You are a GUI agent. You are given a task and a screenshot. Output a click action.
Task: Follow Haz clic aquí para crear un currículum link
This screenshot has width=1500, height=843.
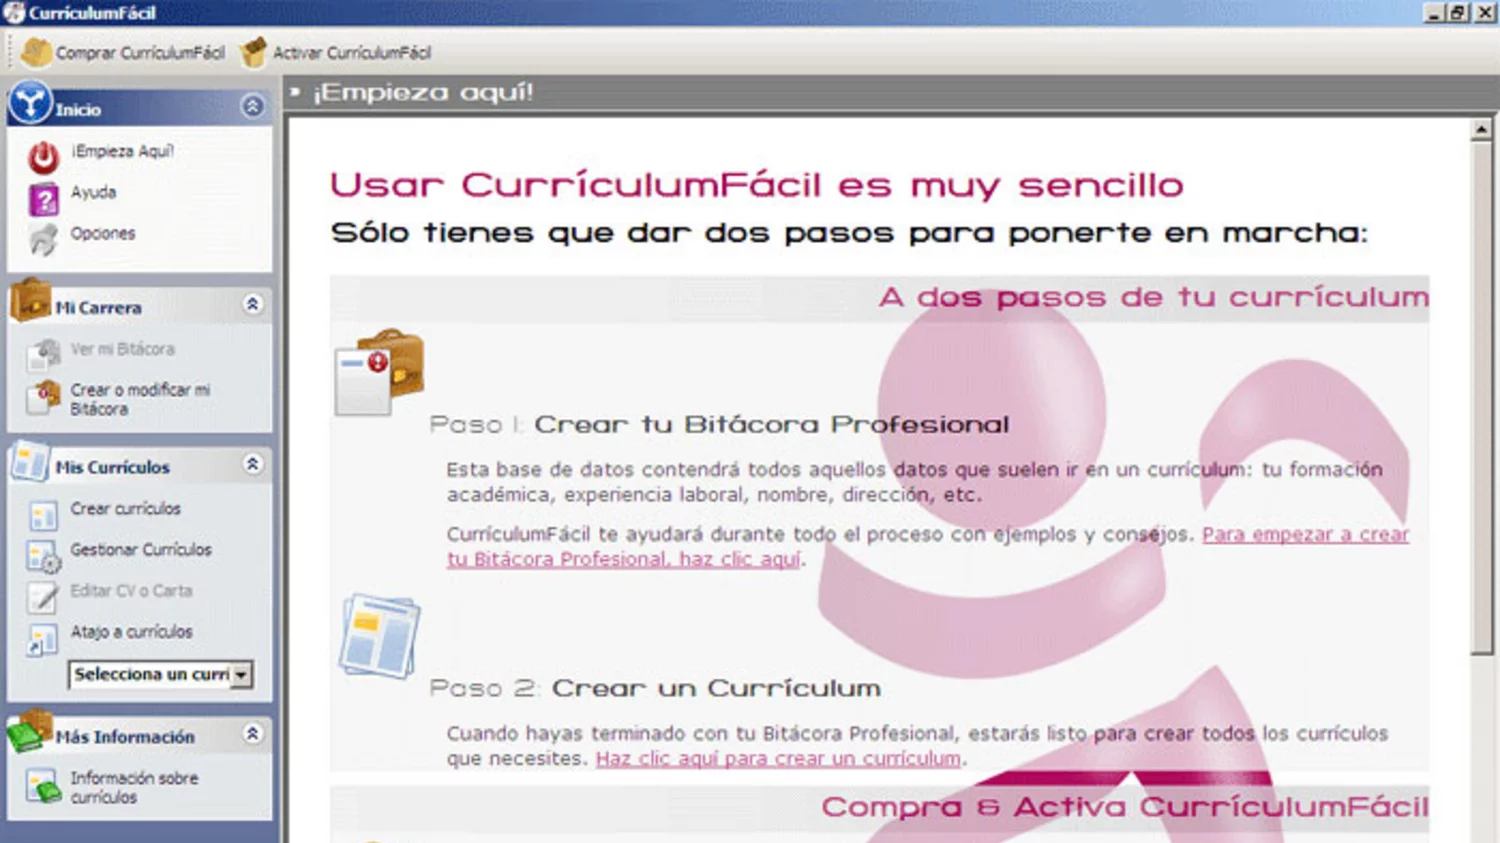(x=778, y=759)
